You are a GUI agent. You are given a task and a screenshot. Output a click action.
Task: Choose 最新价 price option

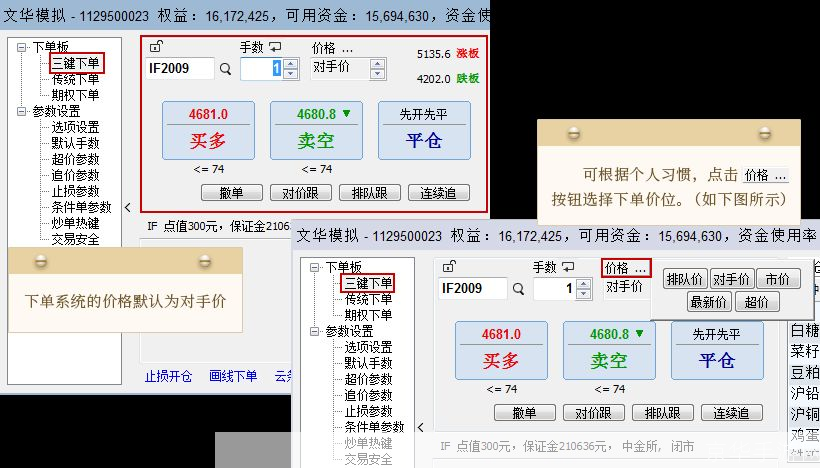709,302
